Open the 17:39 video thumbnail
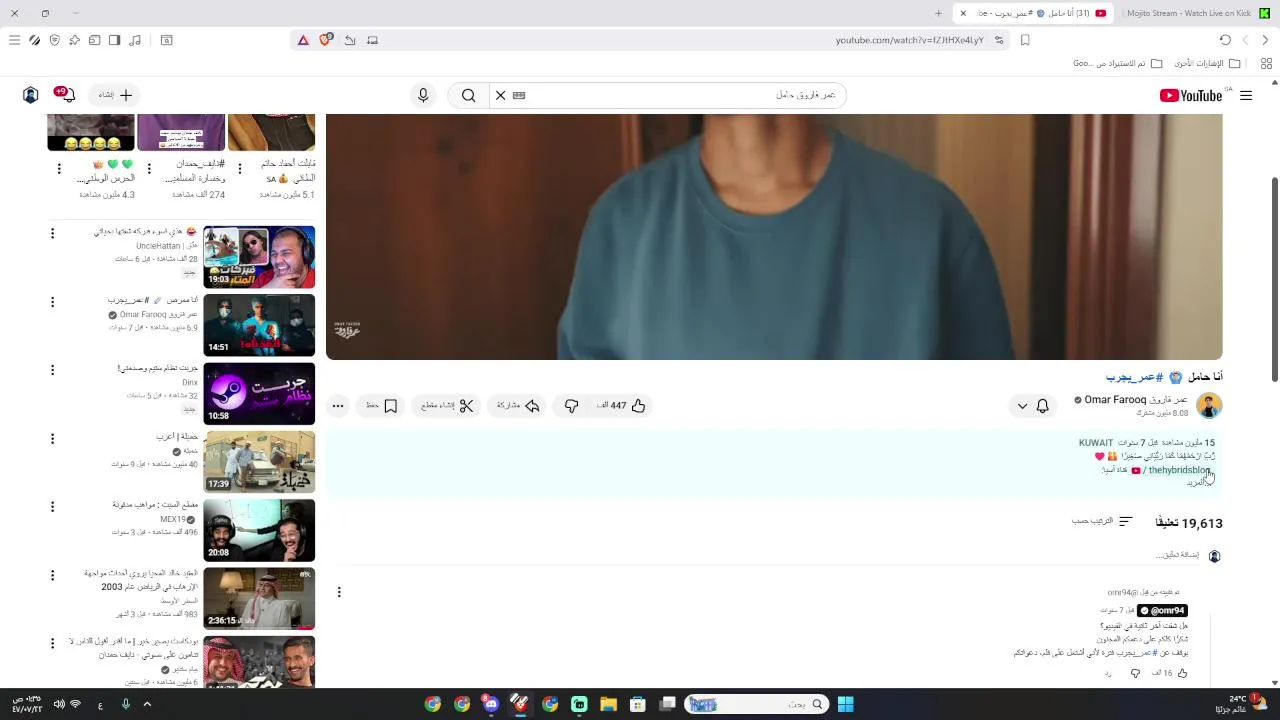Image resolution: width=1280 pixels, height=720 pixels. point(259,462)
